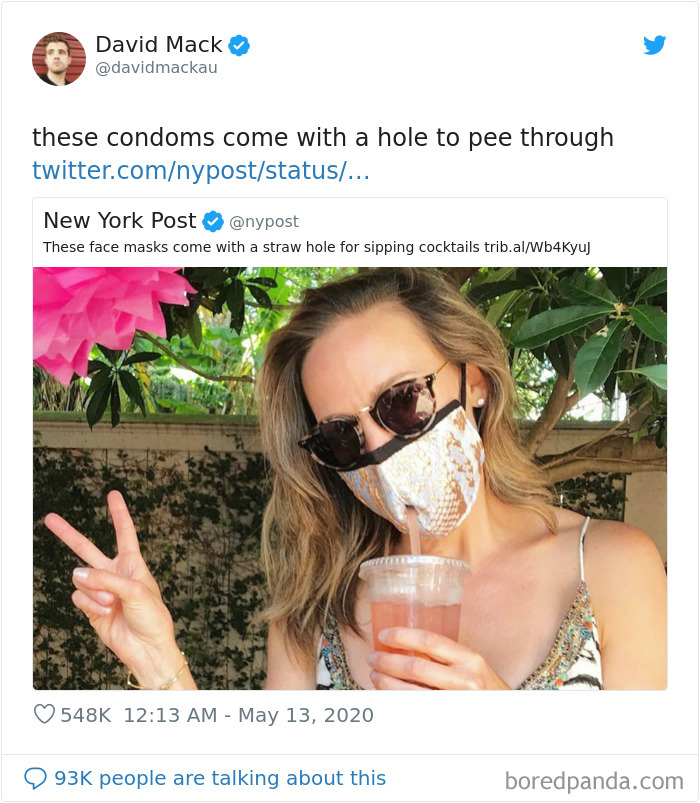Screen dimensions: 700x803
Task: Click David Mack's verified badge
Action: point(237,44)
